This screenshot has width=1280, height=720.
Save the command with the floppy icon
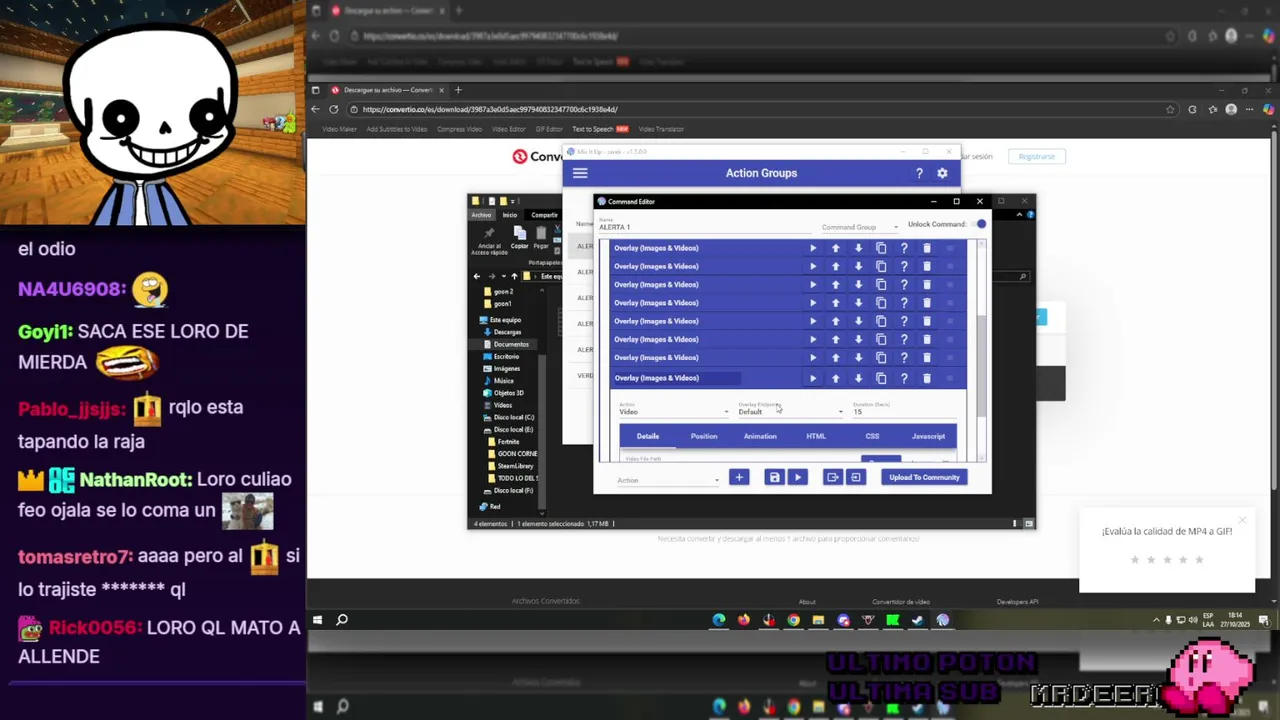point(774,478)
